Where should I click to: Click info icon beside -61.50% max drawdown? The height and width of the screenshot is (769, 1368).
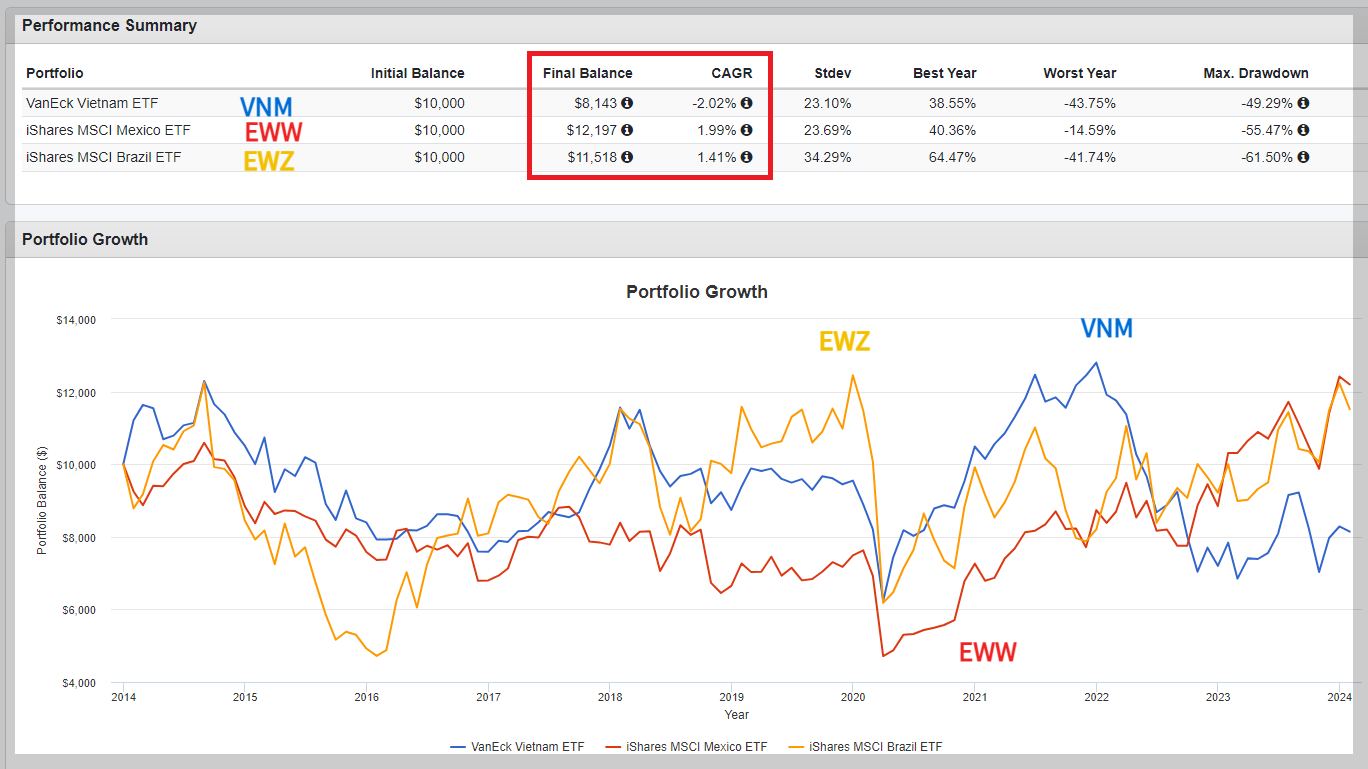click(1303, 157)
